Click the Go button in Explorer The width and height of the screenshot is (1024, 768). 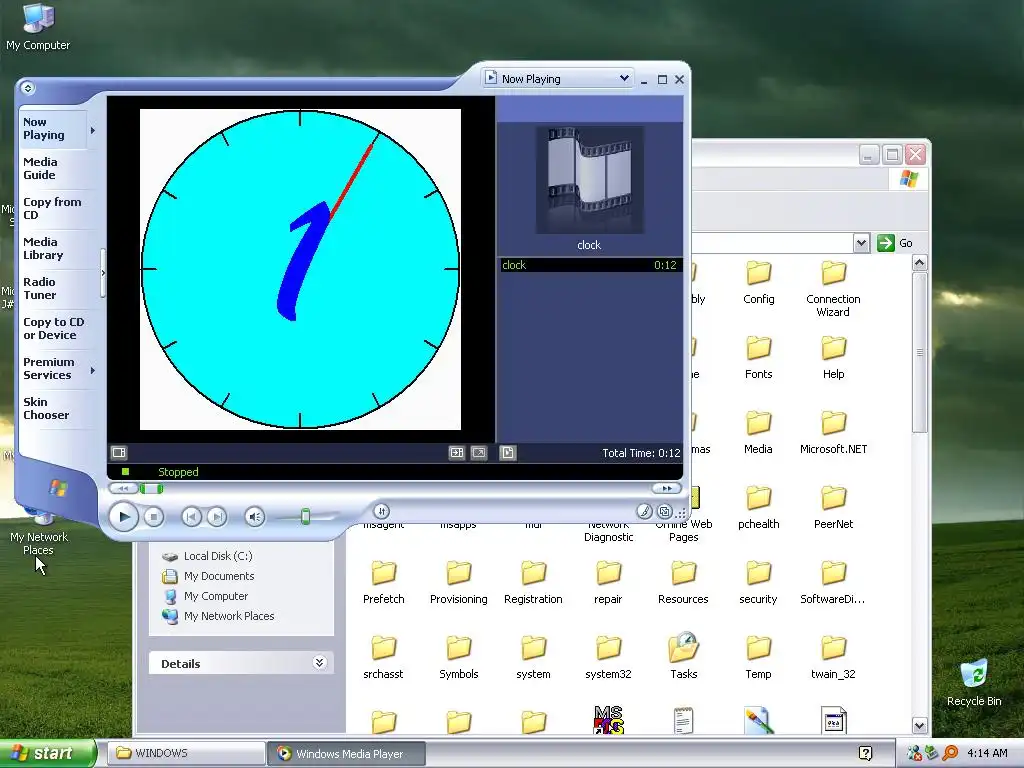(x=894, y=243)
